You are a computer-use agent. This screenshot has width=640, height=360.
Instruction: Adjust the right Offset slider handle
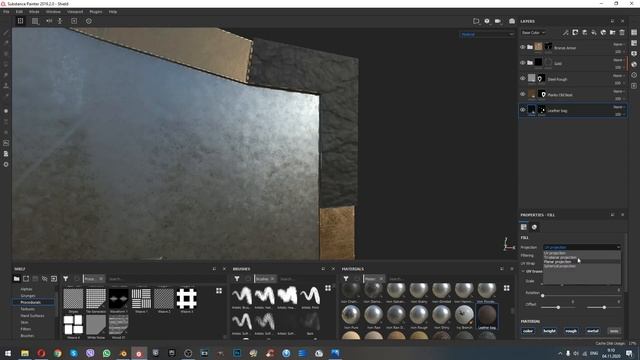pos(604,307)
